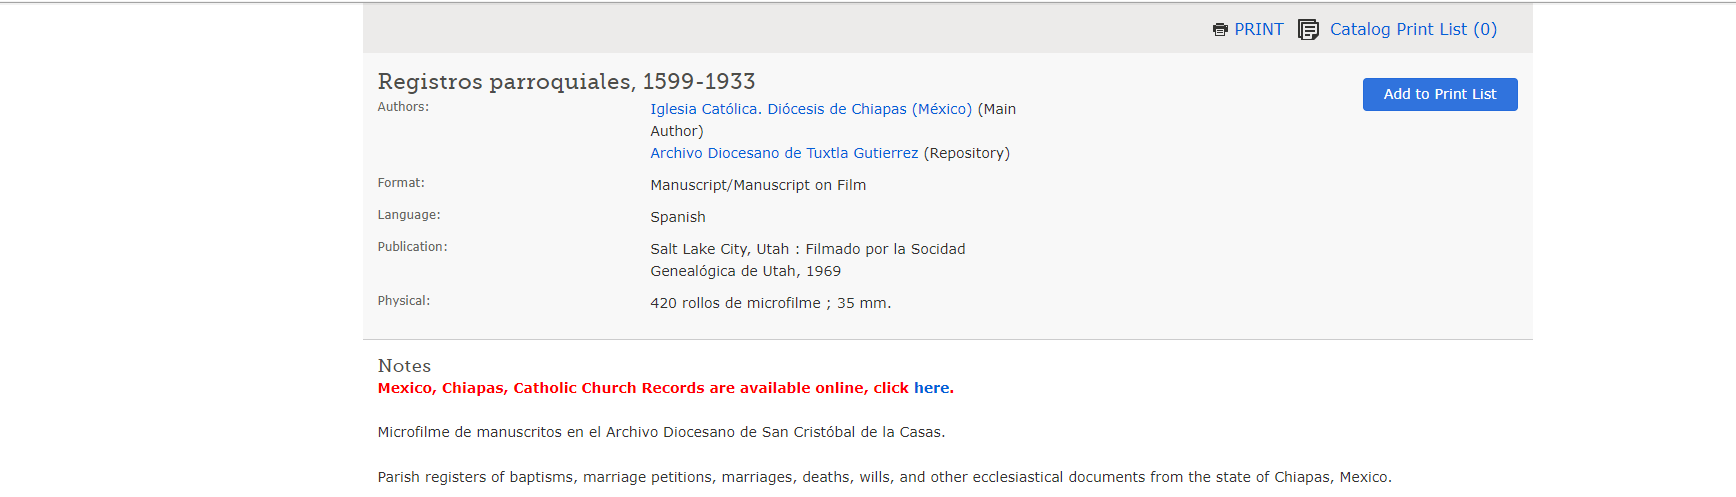Click the Language field label
Viewport: 1736px width, 497px height.
[x=408, y=215]
